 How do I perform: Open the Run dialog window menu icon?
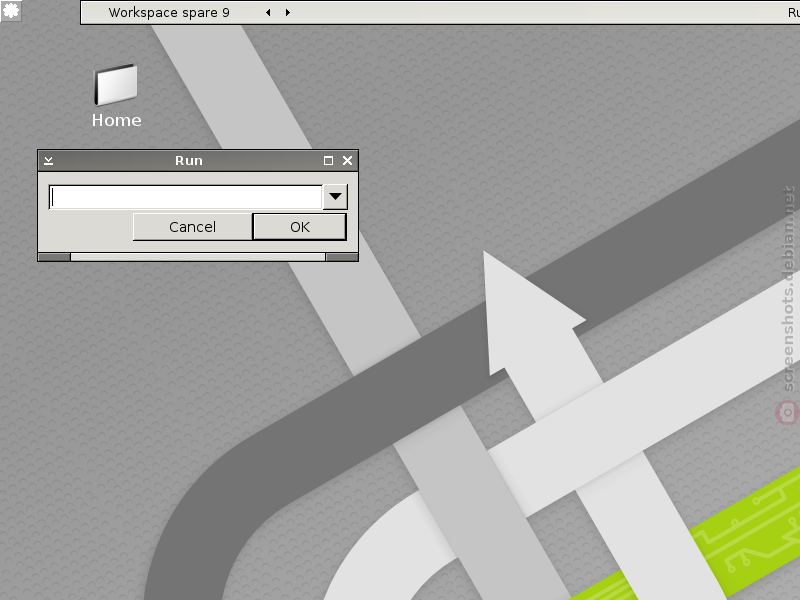pyautogui.click(x=48, y=161)
